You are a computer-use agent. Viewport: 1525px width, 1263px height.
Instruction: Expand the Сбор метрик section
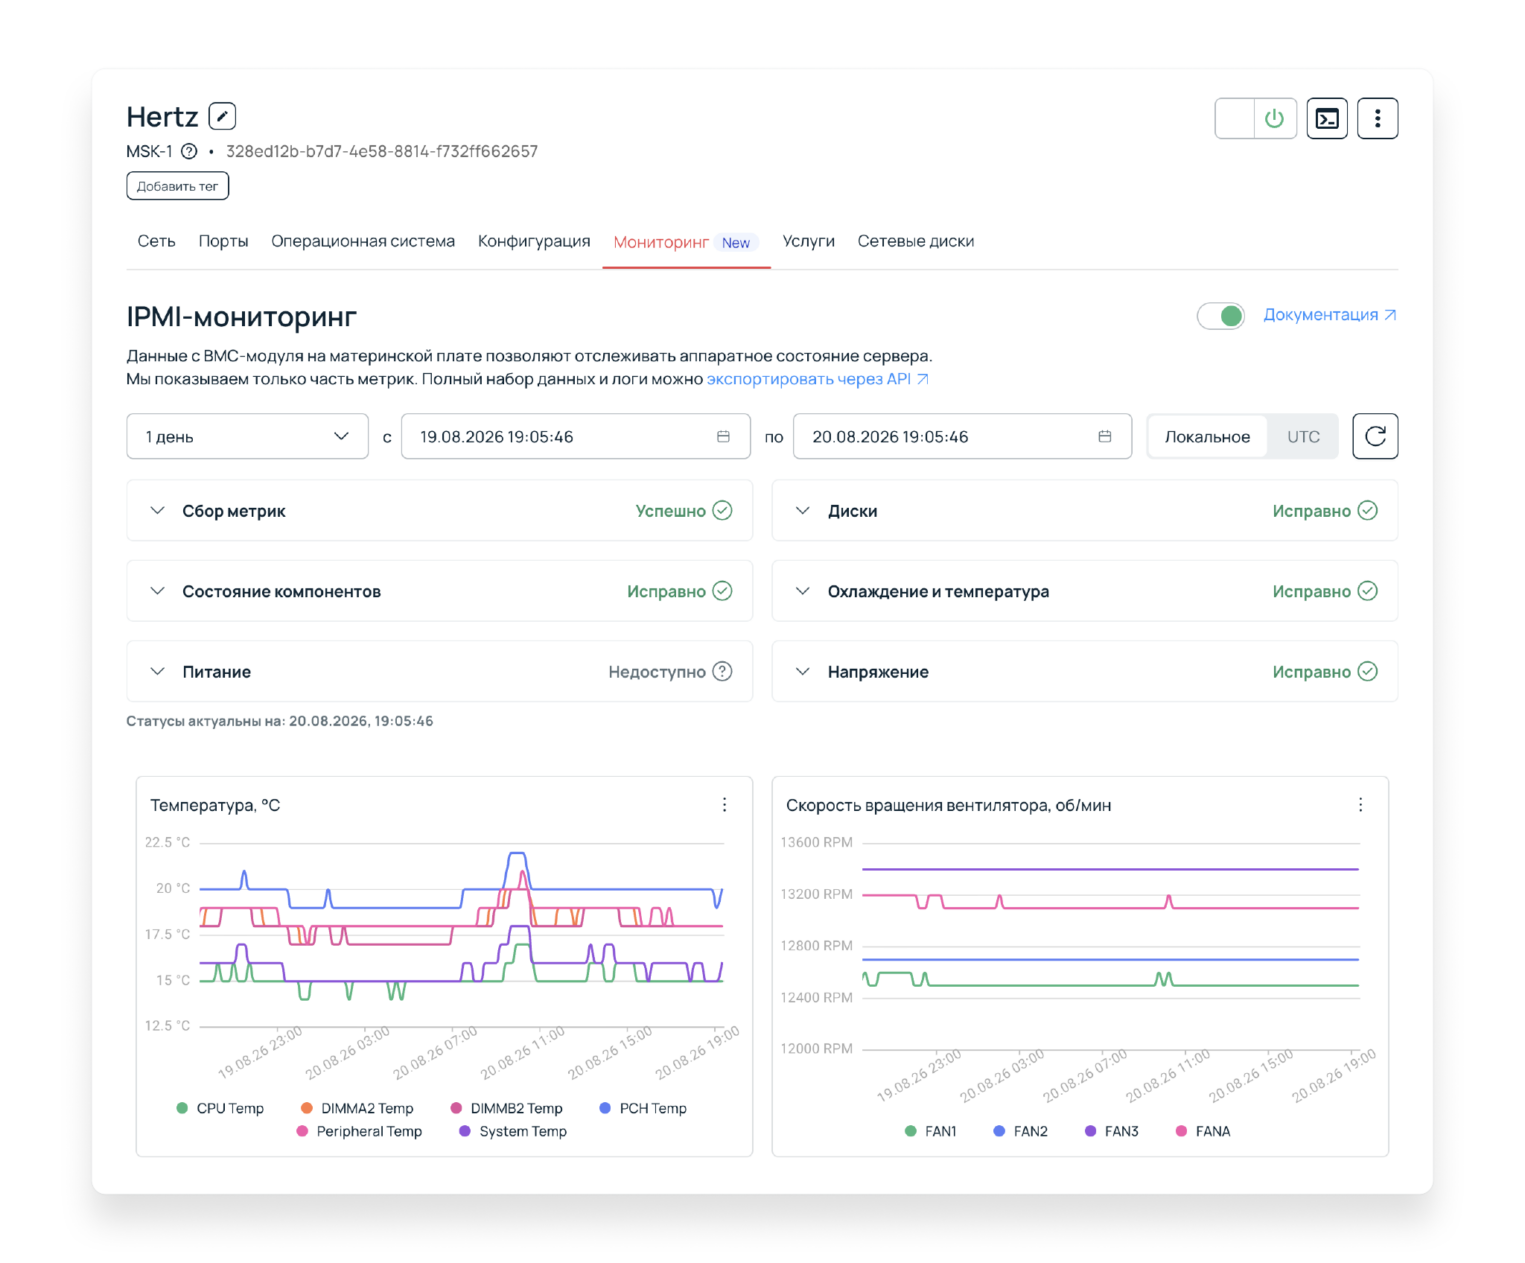pos(157,511)
